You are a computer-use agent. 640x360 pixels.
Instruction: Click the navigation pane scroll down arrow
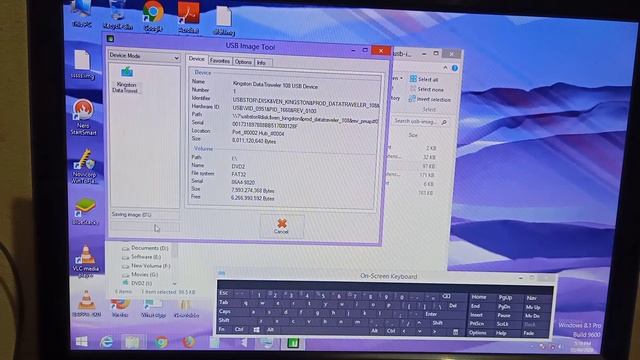[175, 284]
